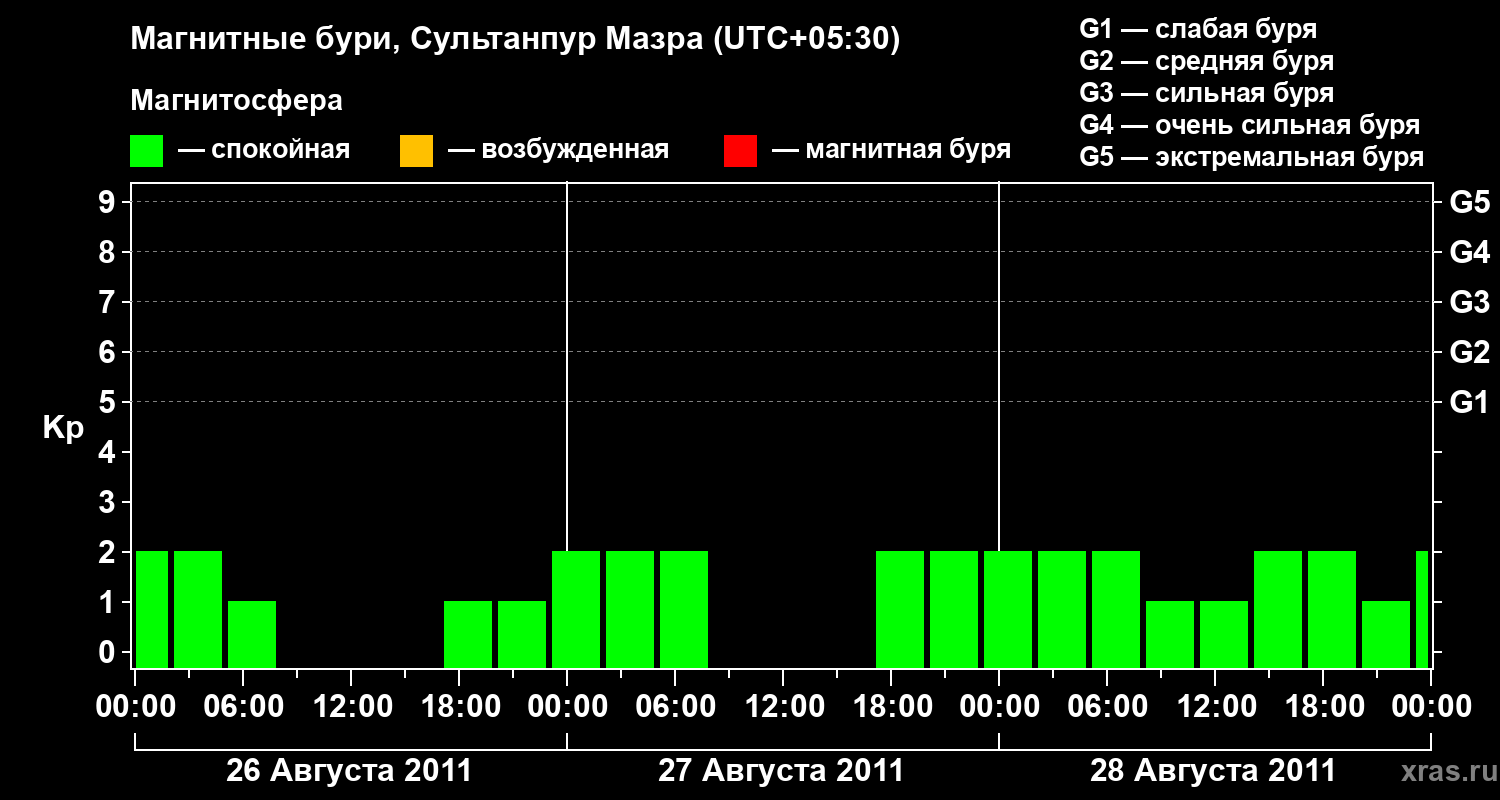The width and height of the screenshot is (1500, 800).
Task: Click the red 'магнитная буря' legend swatch
Action: tap(740, 151)
